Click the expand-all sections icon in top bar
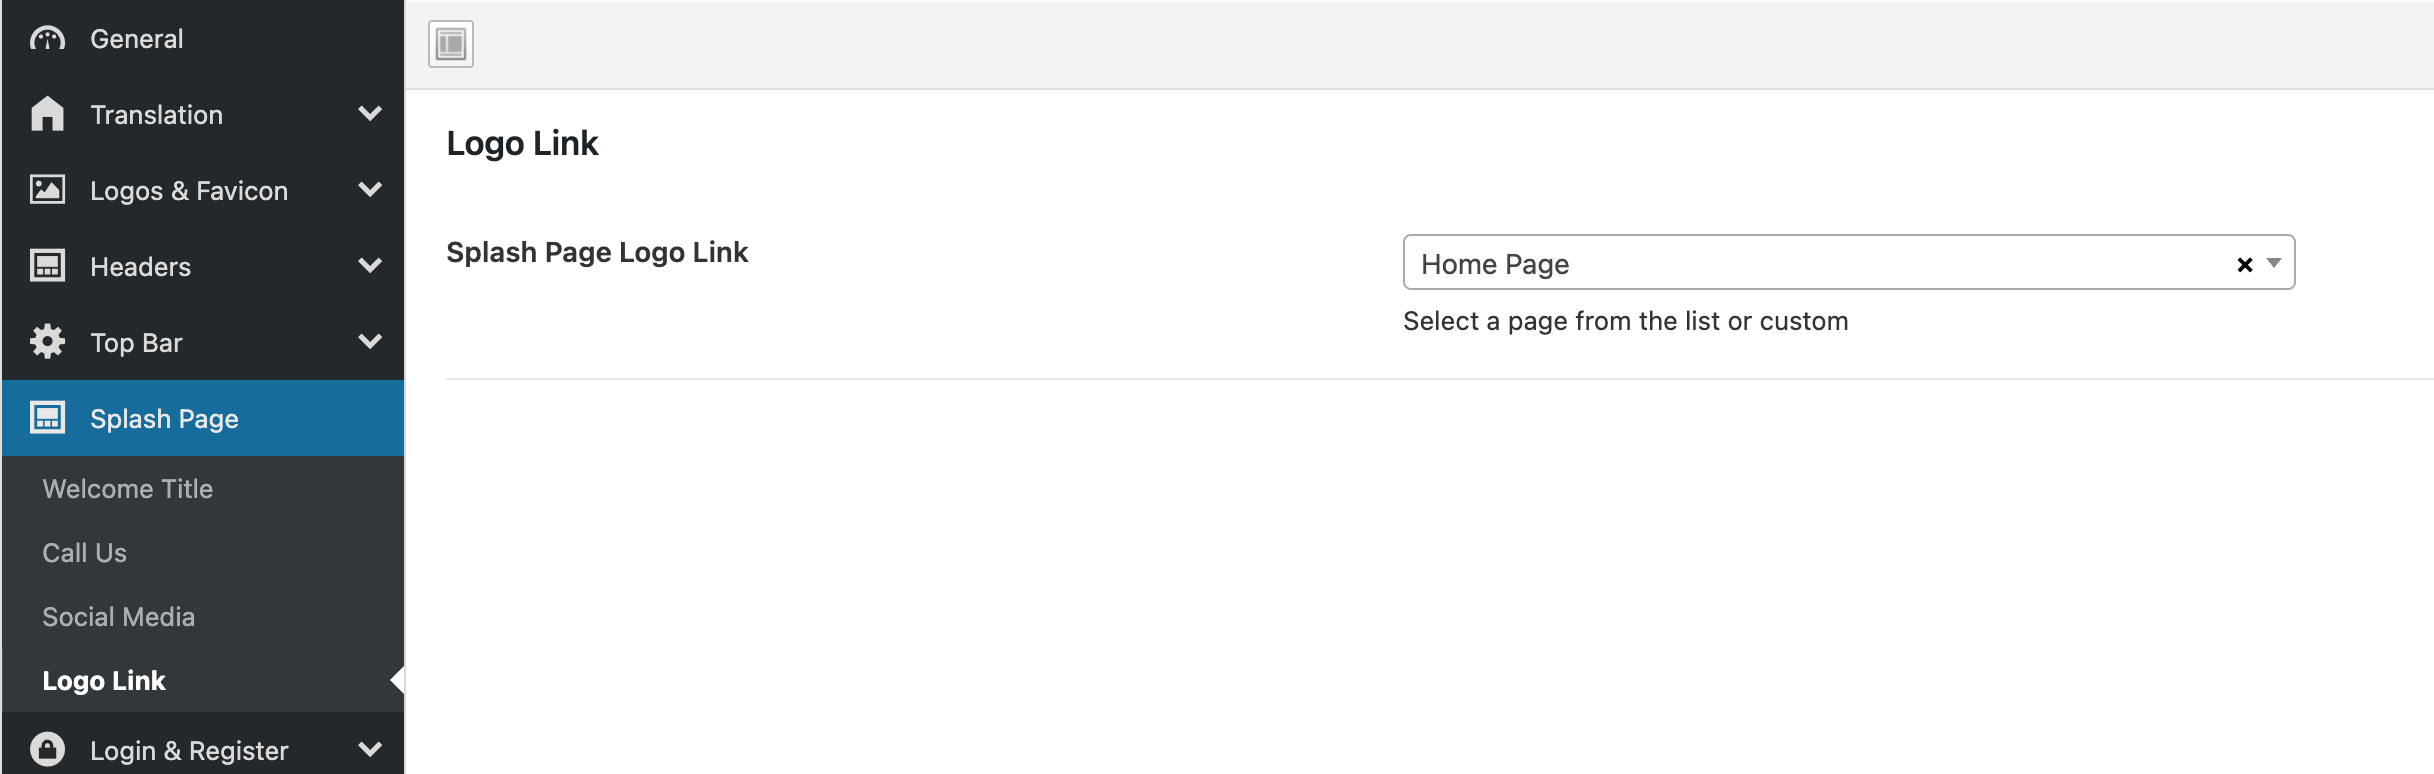The width and height of the screenshot is (2434, 774). coord(451,44)
